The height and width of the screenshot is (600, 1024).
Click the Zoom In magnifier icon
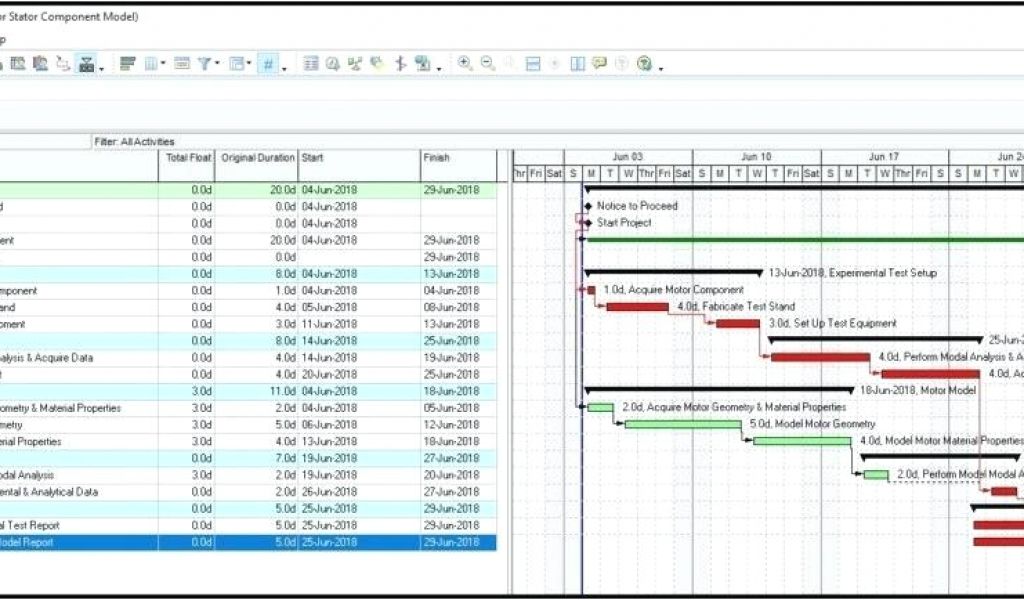click(465, 63)
